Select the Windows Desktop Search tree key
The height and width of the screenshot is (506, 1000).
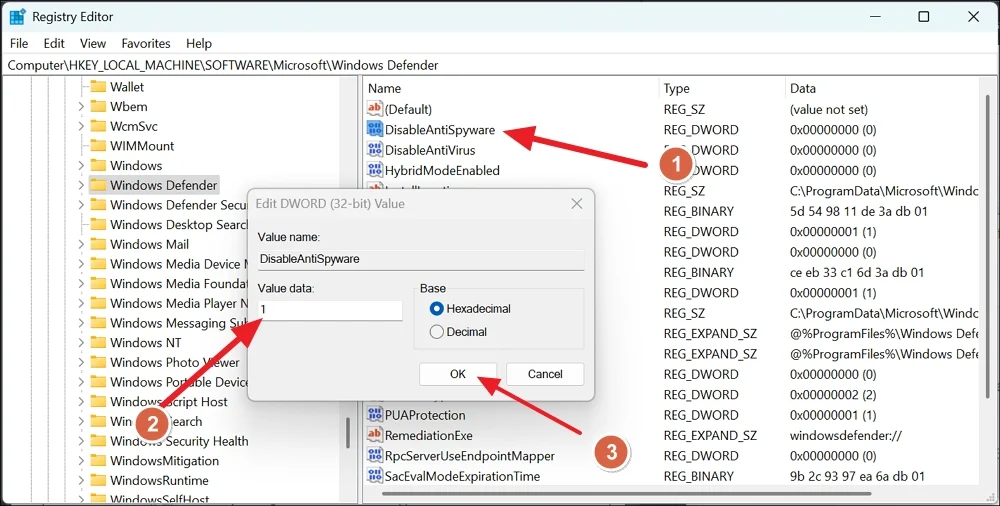178,225
